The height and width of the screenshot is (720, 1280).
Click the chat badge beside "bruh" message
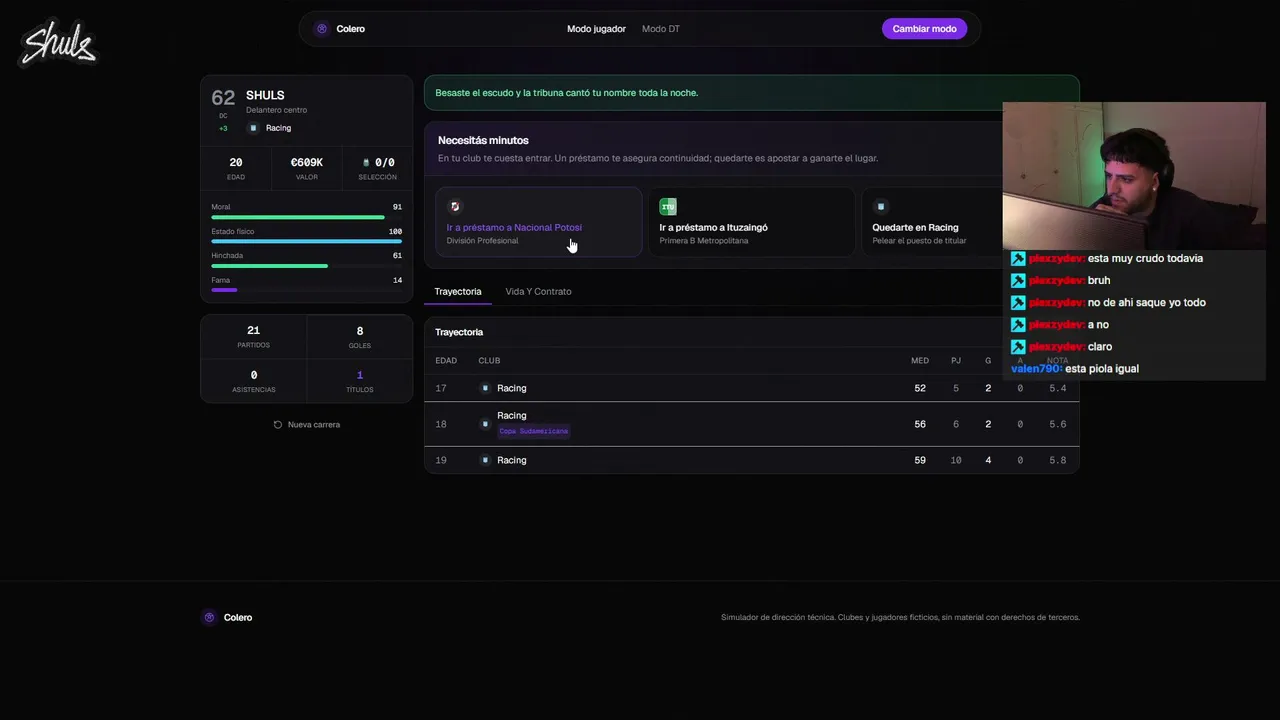1018,281
